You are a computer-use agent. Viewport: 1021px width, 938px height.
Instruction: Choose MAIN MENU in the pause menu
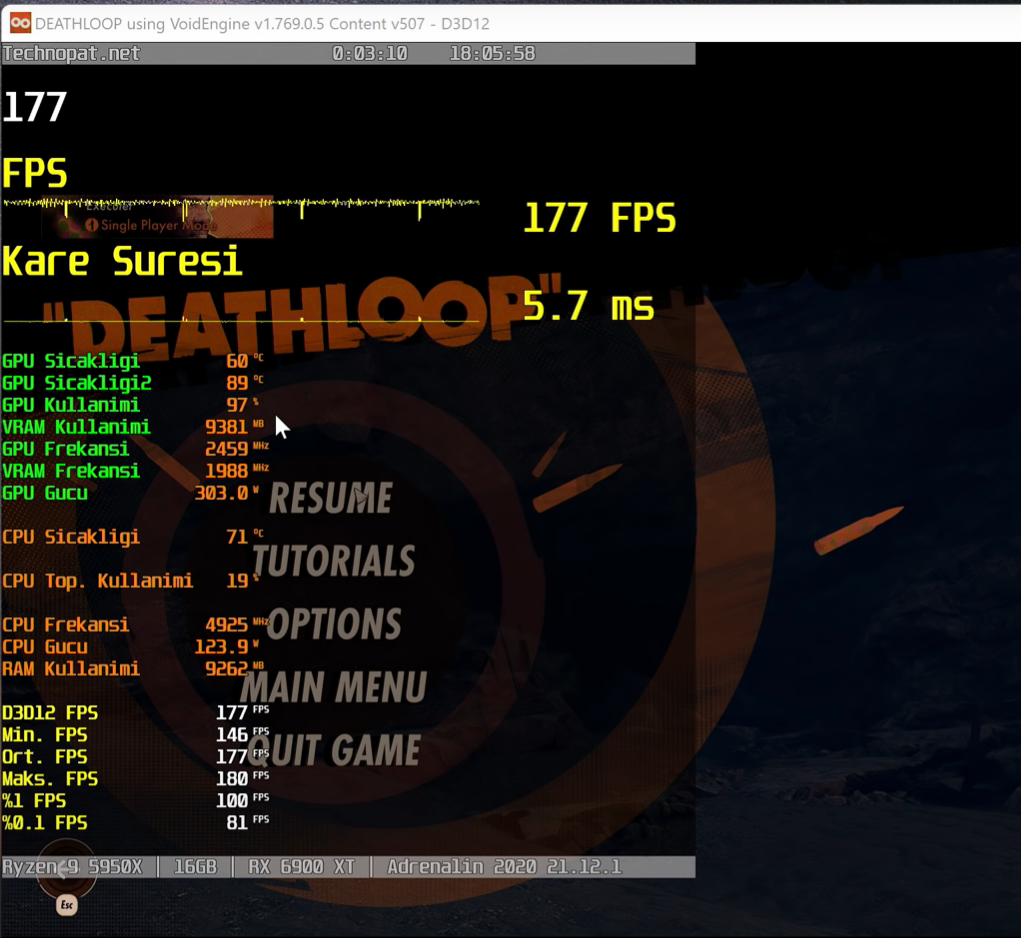pyautogui.click(x=334, y=687)
